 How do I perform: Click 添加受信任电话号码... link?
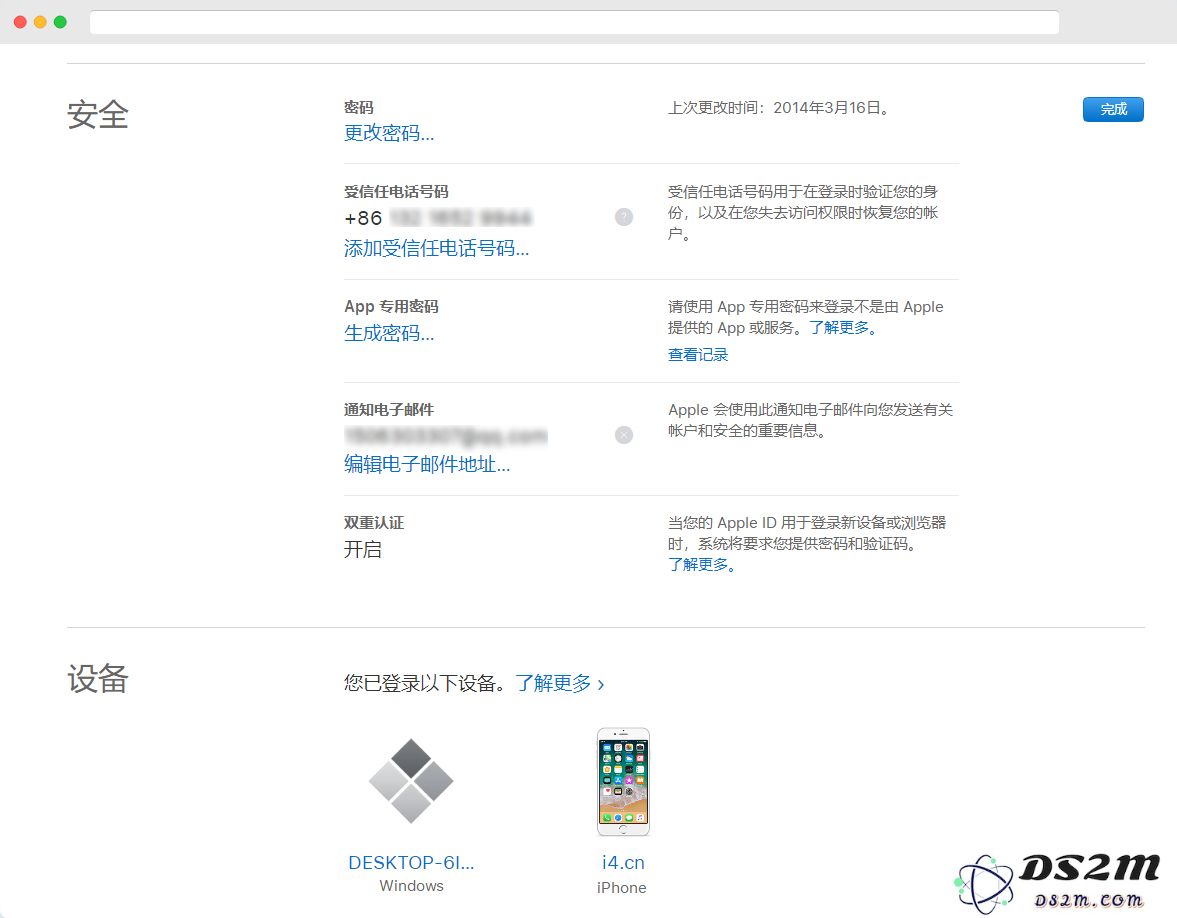(x=436, y=248)
